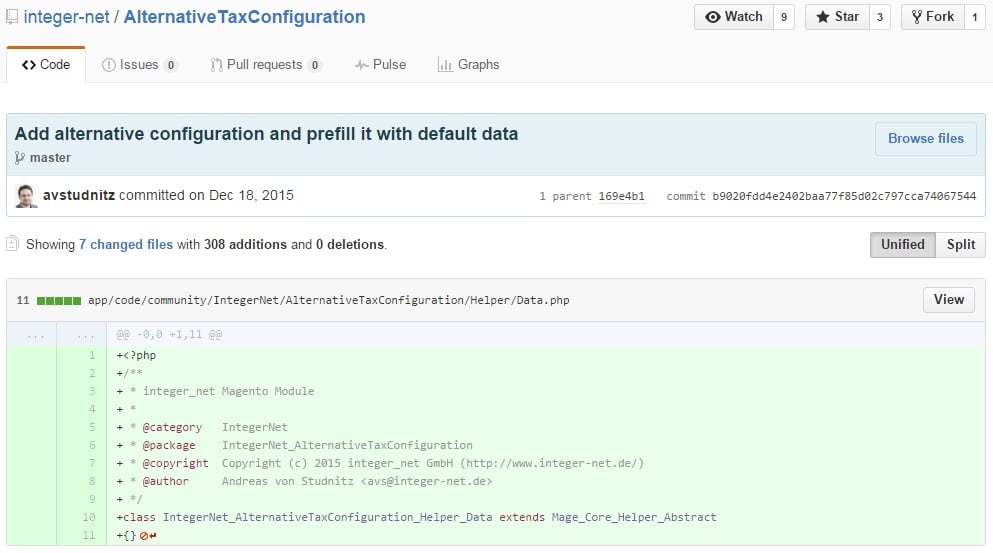Click the View file button
993x553 pixels.
pos(949,300)
